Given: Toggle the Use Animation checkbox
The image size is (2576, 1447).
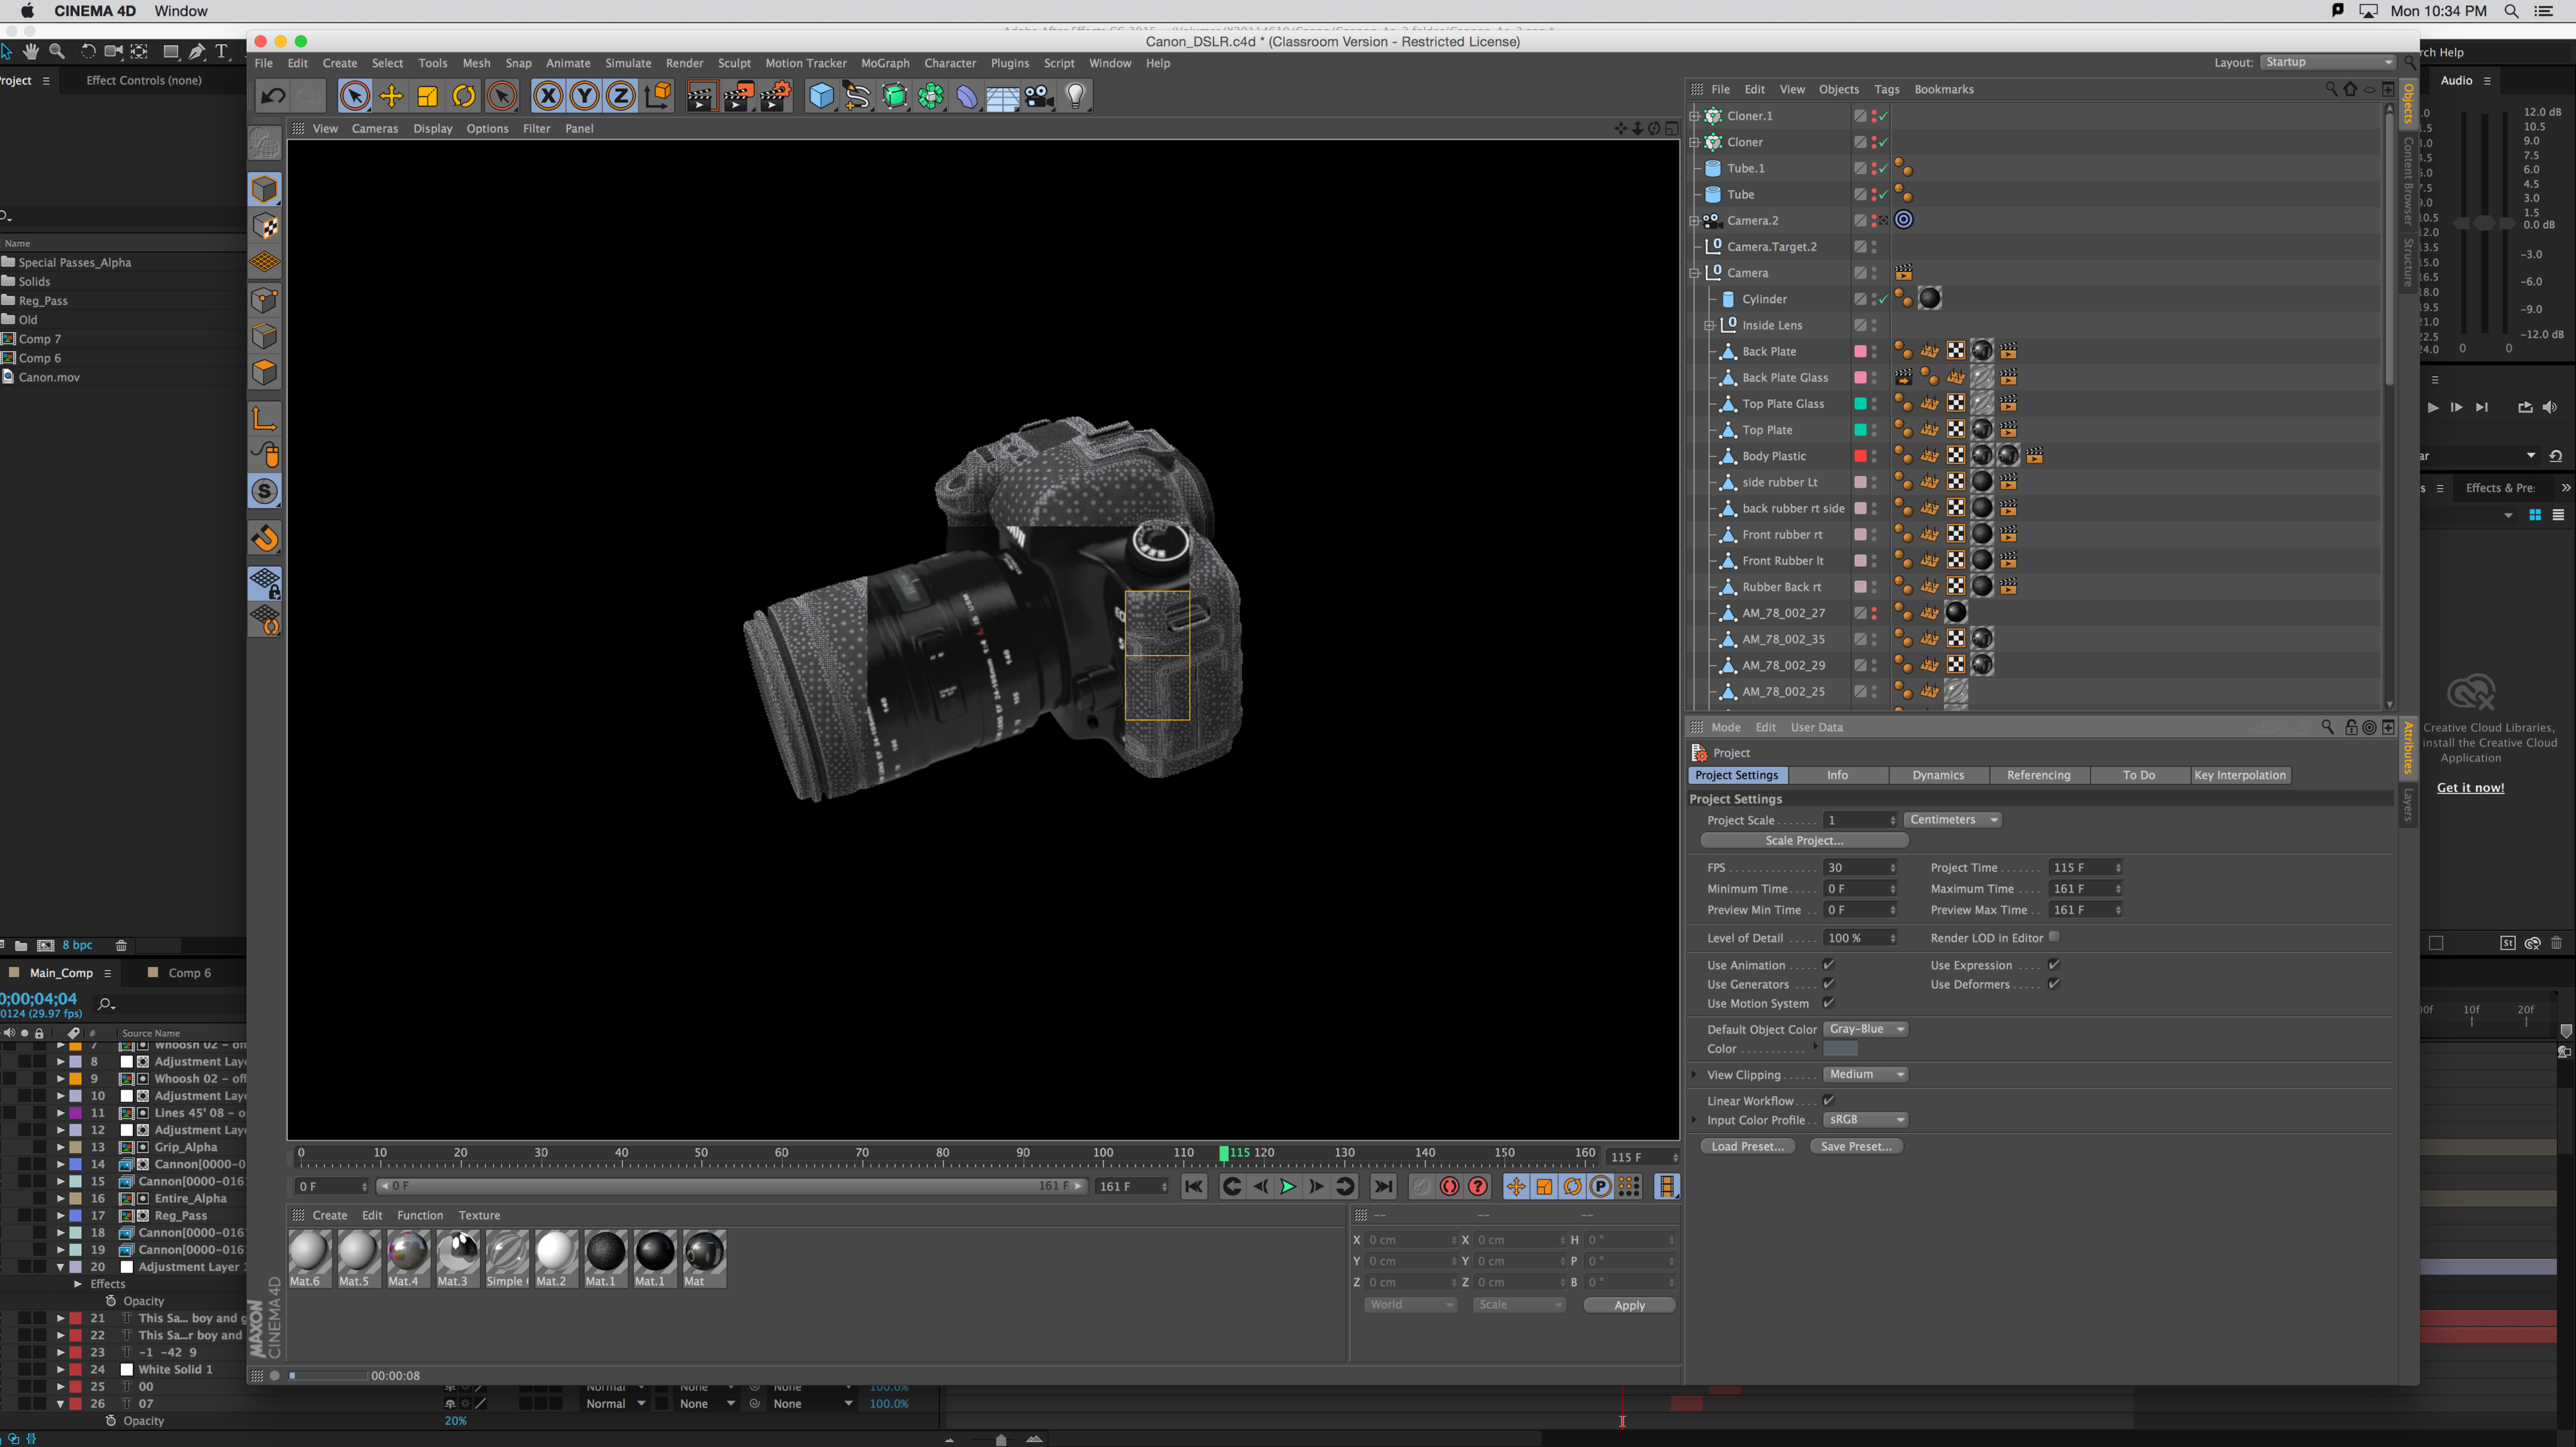Looking at the screenshot, I should tap(1828, 965).
